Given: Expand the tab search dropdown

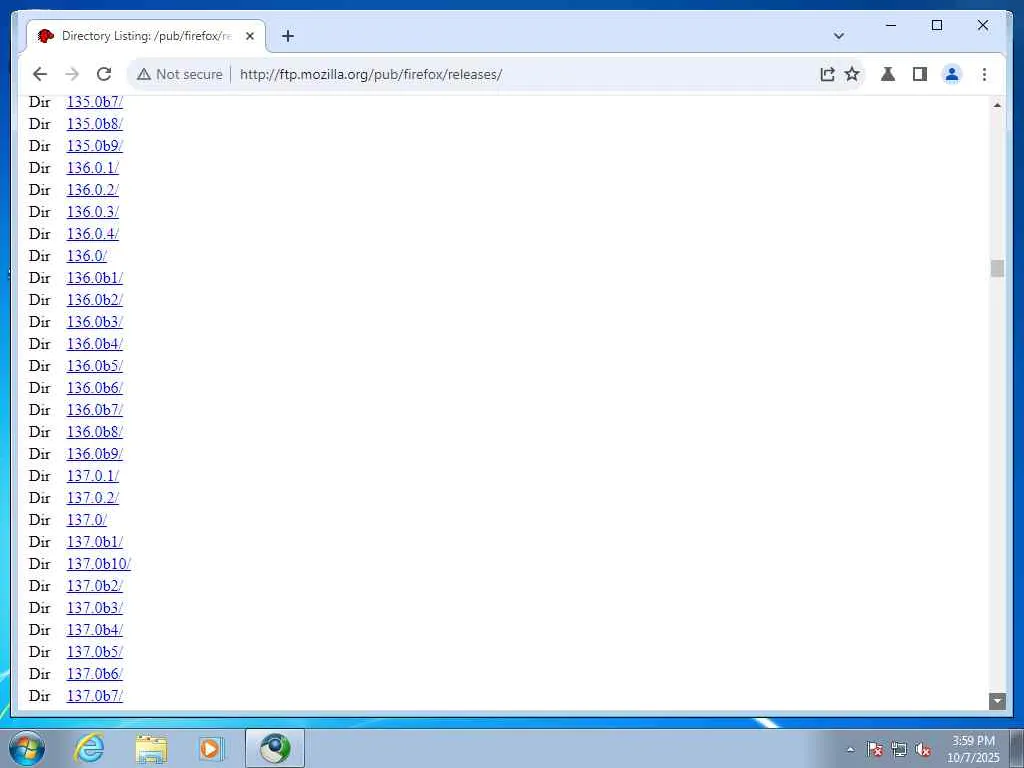Looking at the screenshot, I should pos(839,36).
